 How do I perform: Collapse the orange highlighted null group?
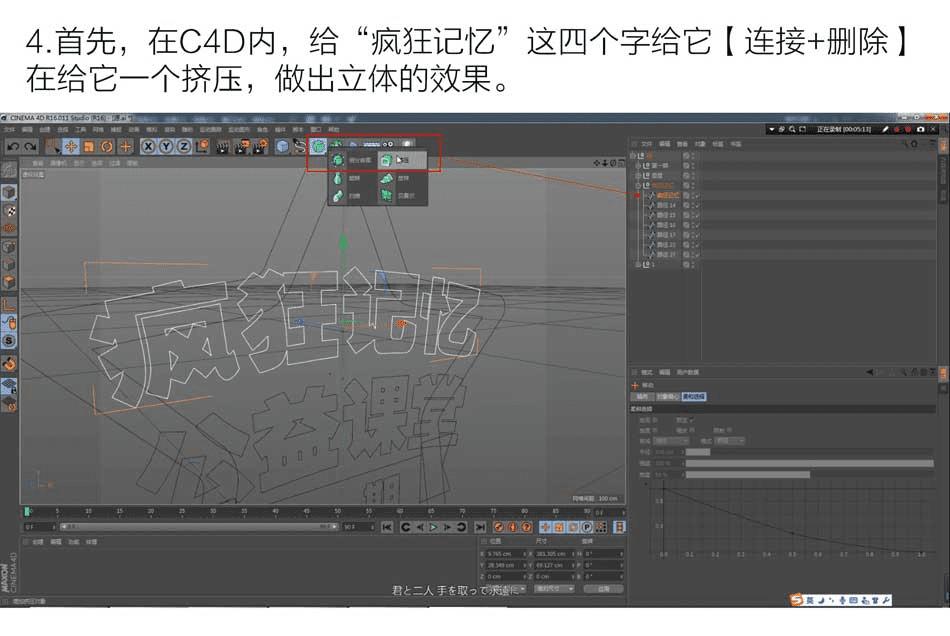click(x=637, y=185)
